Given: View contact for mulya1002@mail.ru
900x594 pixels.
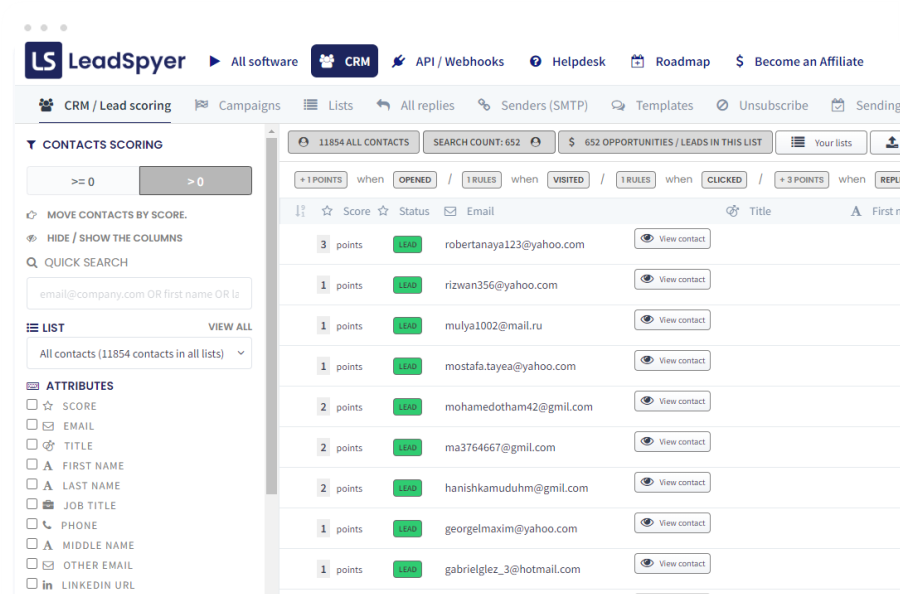Looking at the screenshot, I should tap(672, 320).
